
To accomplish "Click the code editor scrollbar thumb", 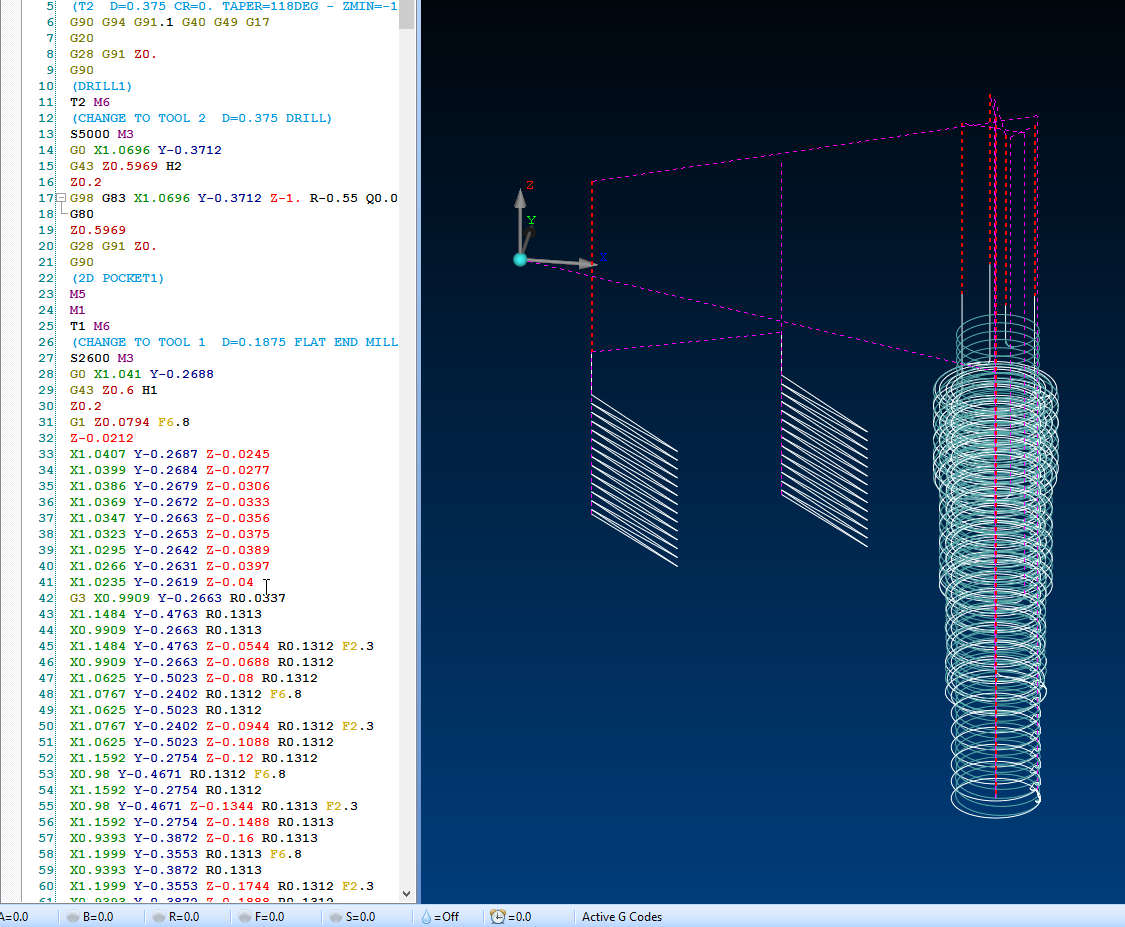I will click(407, 14).
